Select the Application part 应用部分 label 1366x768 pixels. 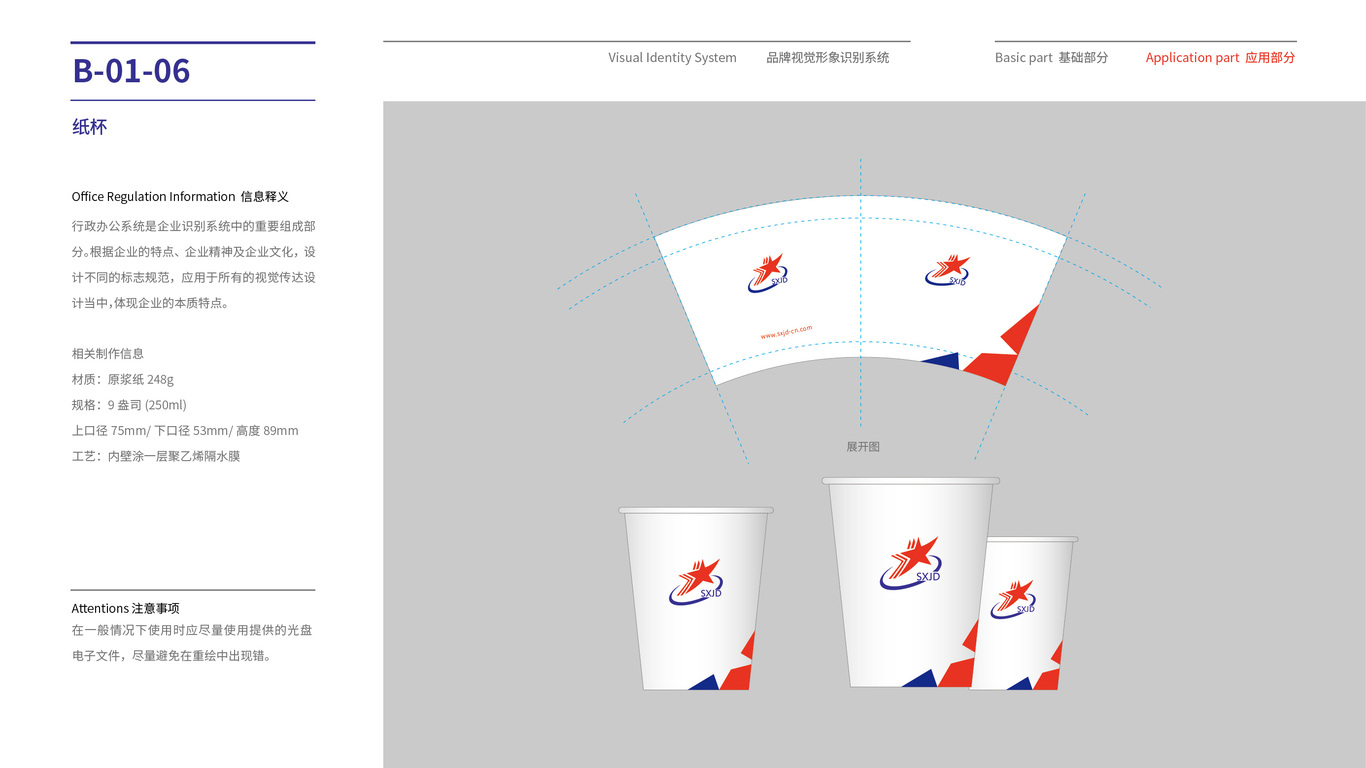pos(1220,58)
